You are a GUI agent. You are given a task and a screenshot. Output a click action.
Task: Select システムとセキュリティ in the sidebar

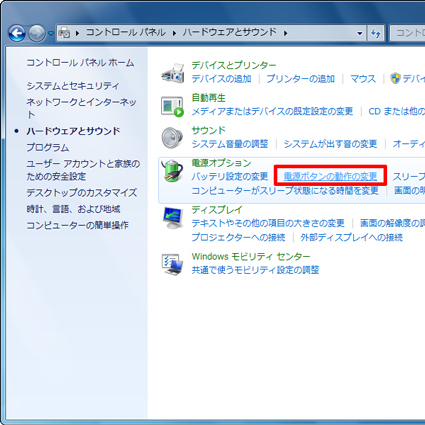point(73,86)
